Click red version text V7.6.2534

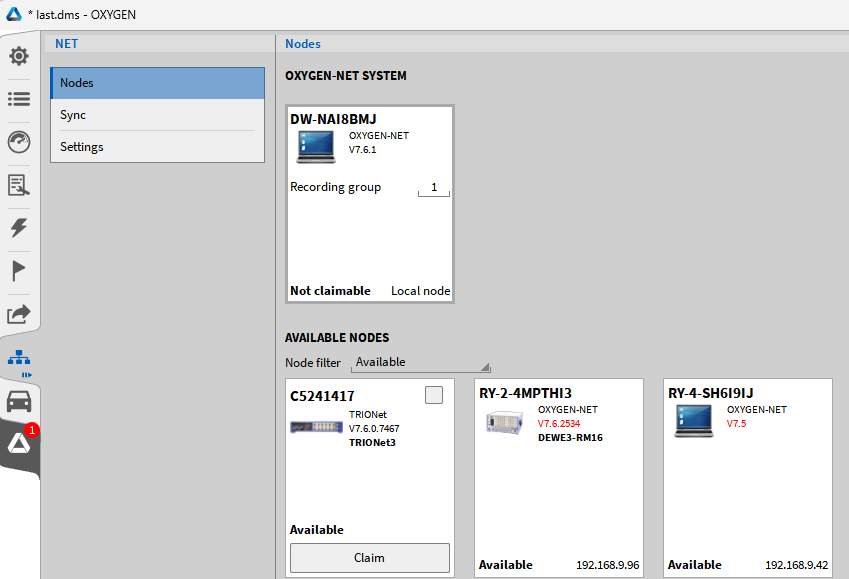[x=559, y=424]
